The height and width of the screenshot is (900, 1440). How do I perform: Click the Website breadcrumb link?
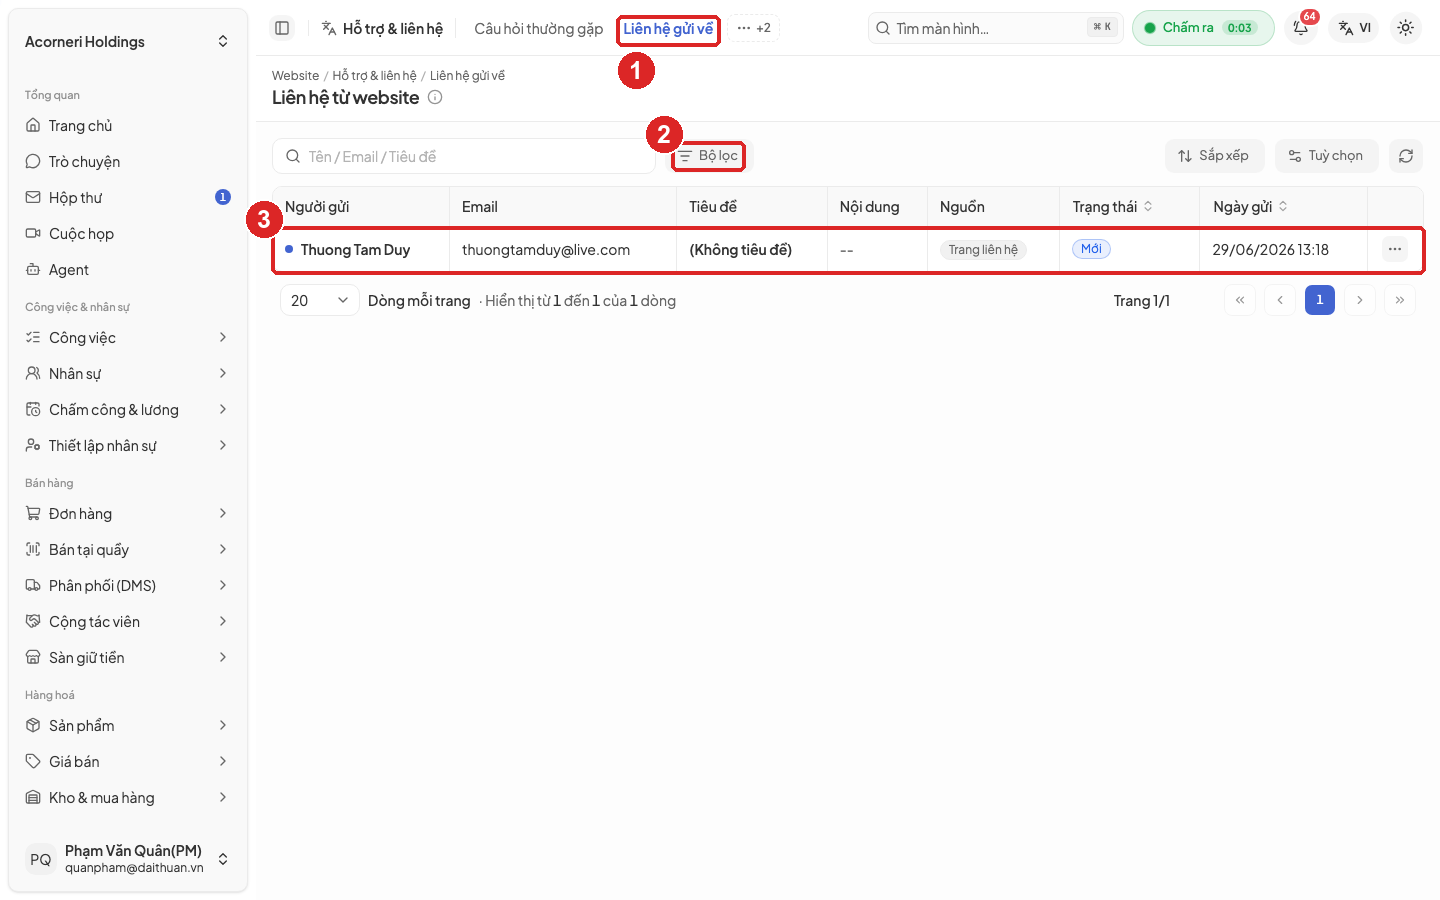(295, 76)
